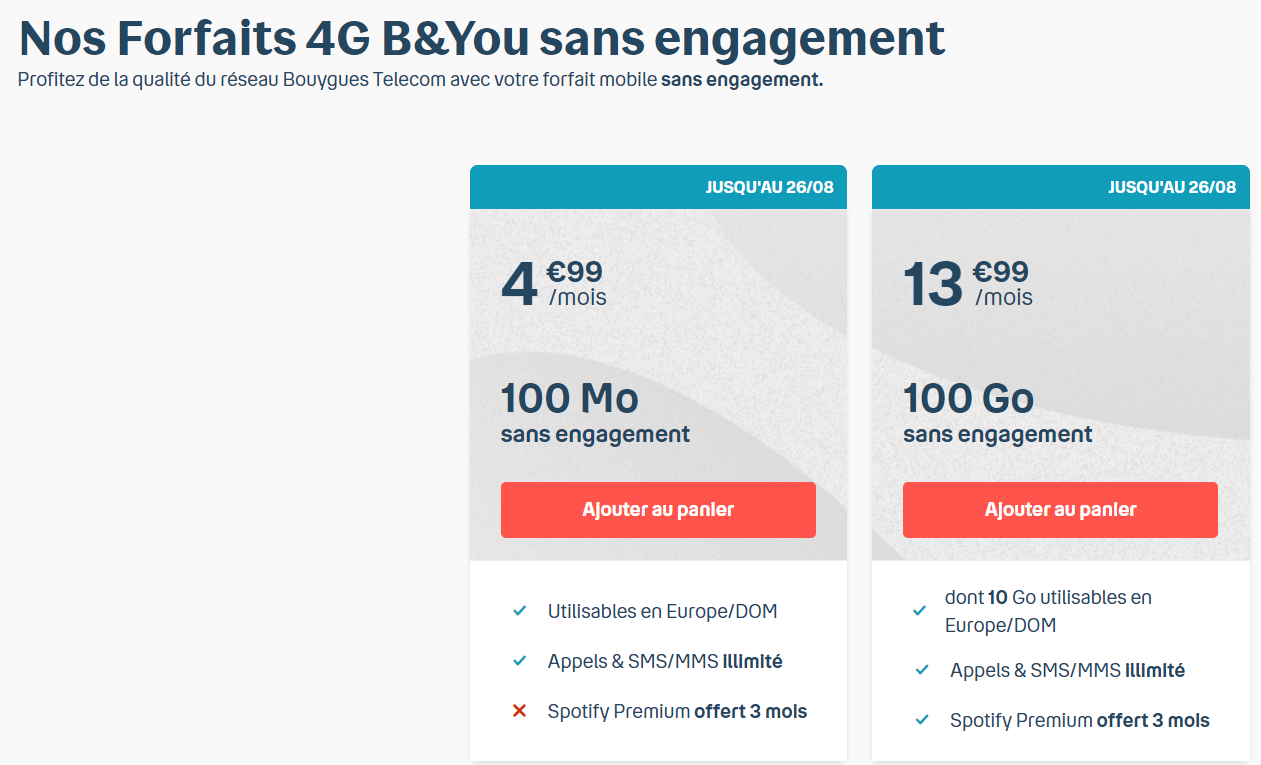Viewport: 1261px width, 765px height.
Task: Add the 100 Go plan to cart
Action: pos(1060,510)
